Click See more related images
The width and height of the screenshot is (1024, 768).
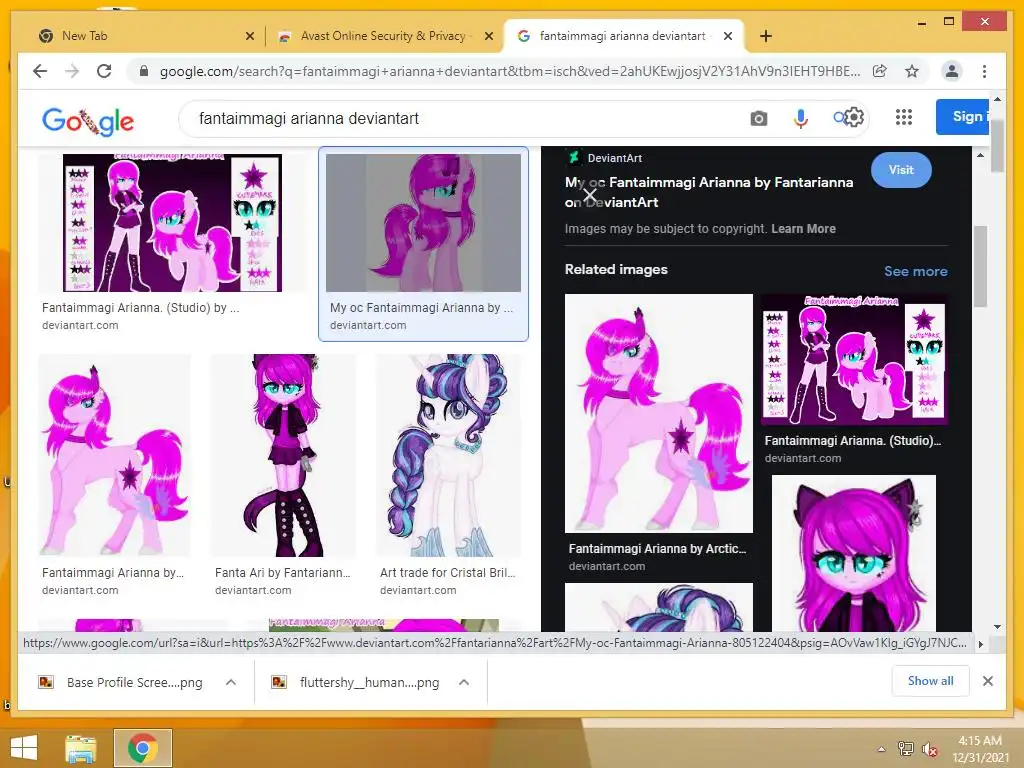pyautogui.click(x=916, y=271)
